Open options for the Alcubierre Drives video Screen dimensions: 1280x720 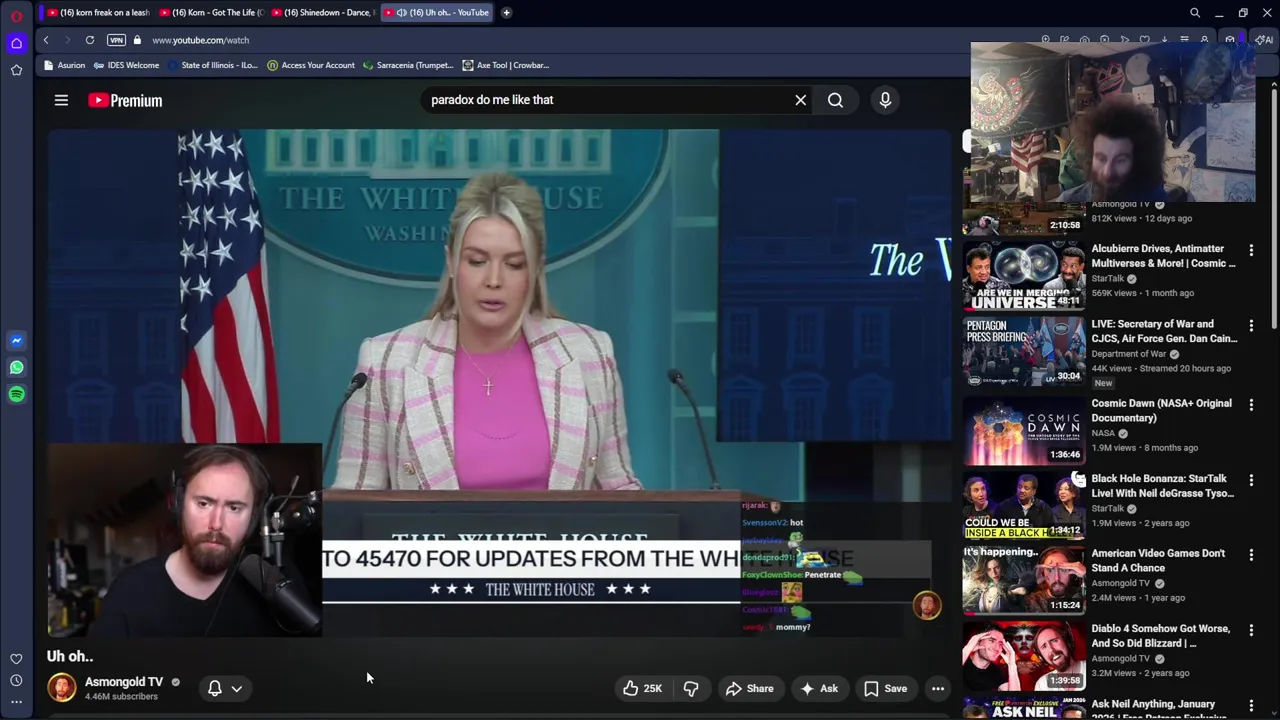[x=1251, y=250]
